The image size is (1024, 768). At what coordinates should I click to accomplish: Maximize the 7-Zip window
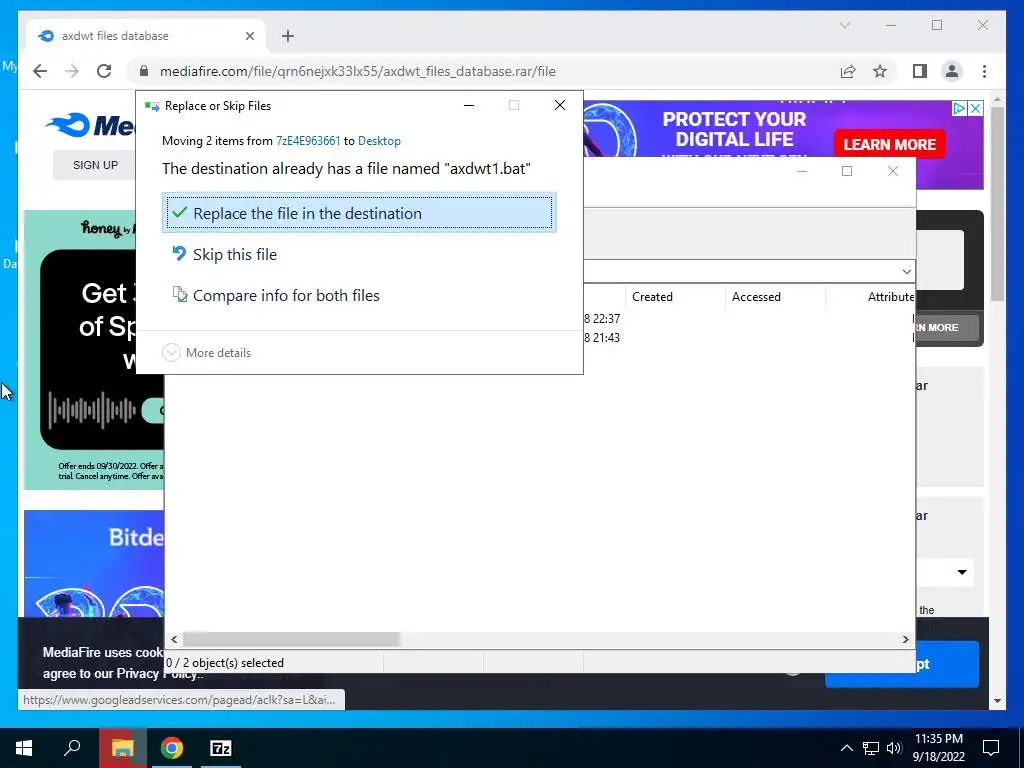(847, 171)
